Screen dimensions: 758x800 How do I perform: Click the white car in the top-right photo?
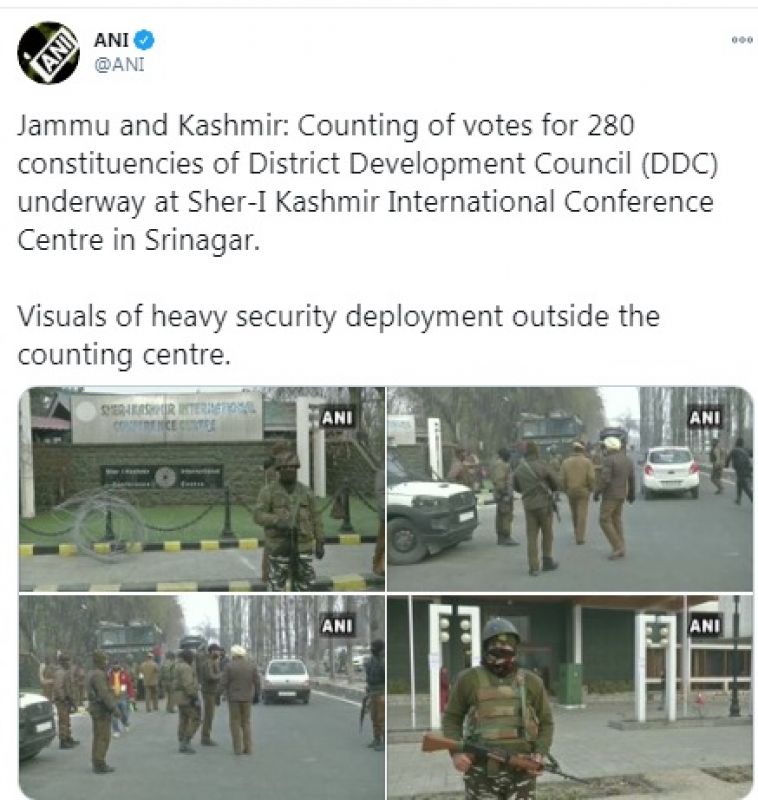click(x=670, y=471)
